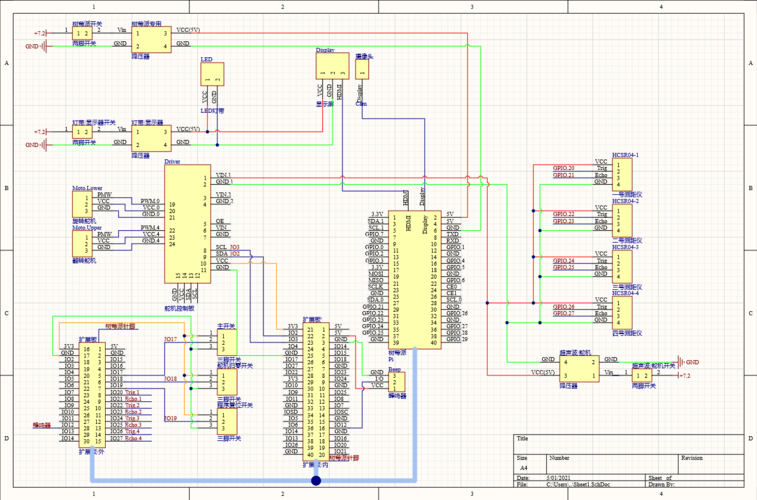
Task: Click the Revision field in title block
Action: pyautogui.click(x=711, y=464)
